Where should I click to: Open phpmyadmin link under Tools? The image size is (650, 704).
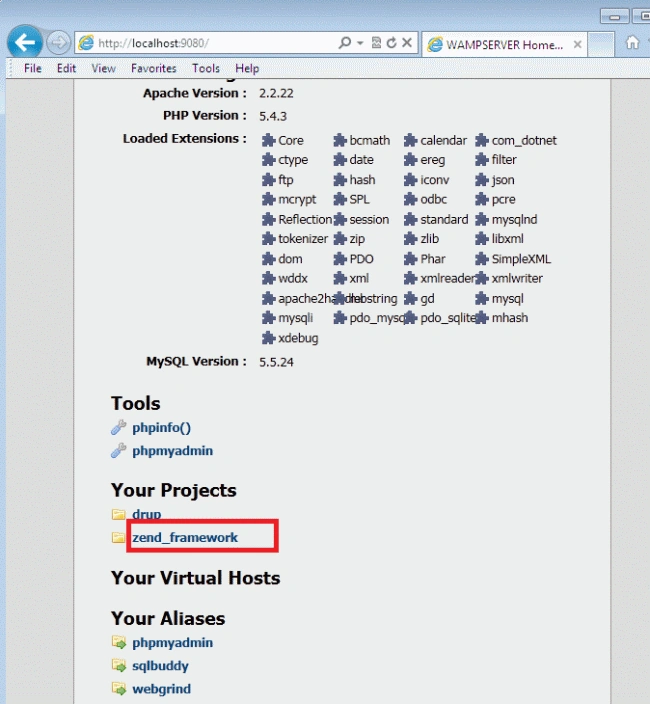(172, 451)
